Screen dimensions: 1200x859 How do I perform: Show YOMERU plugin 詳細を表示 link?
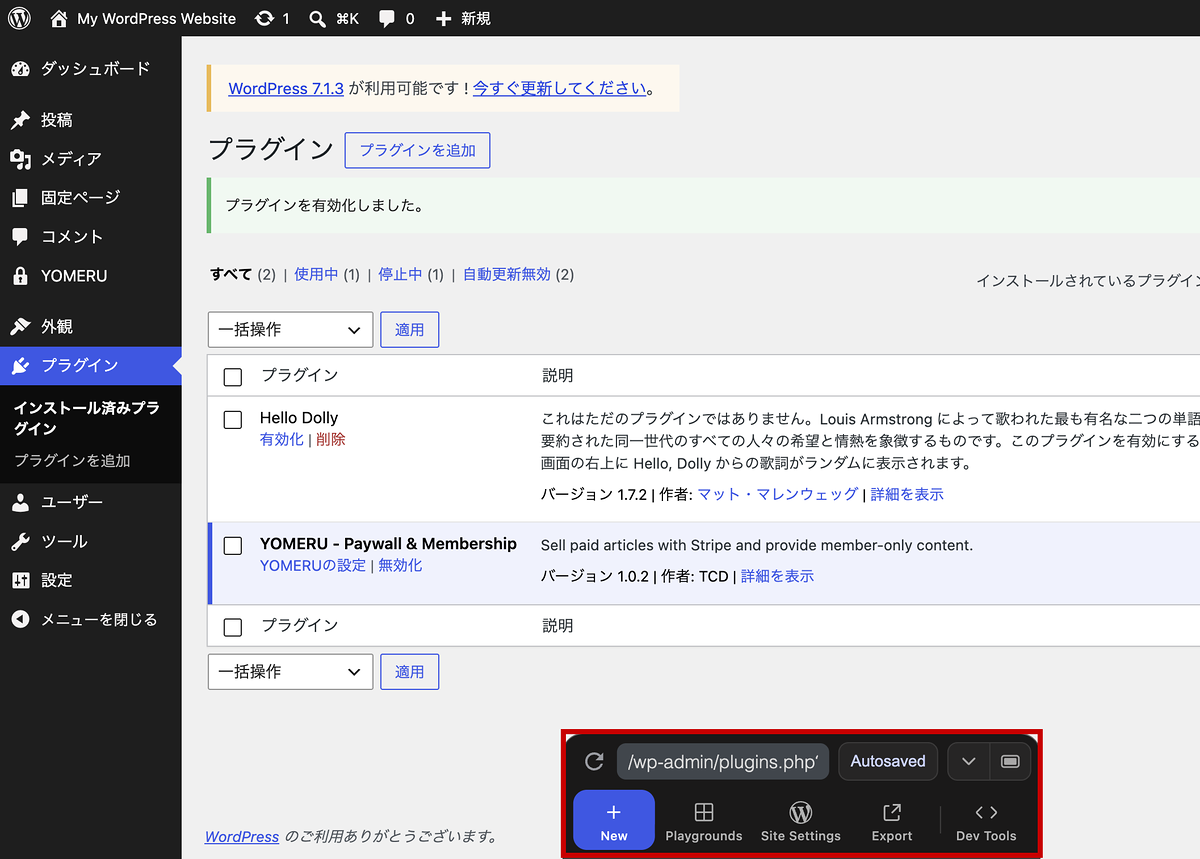point(777,576)
